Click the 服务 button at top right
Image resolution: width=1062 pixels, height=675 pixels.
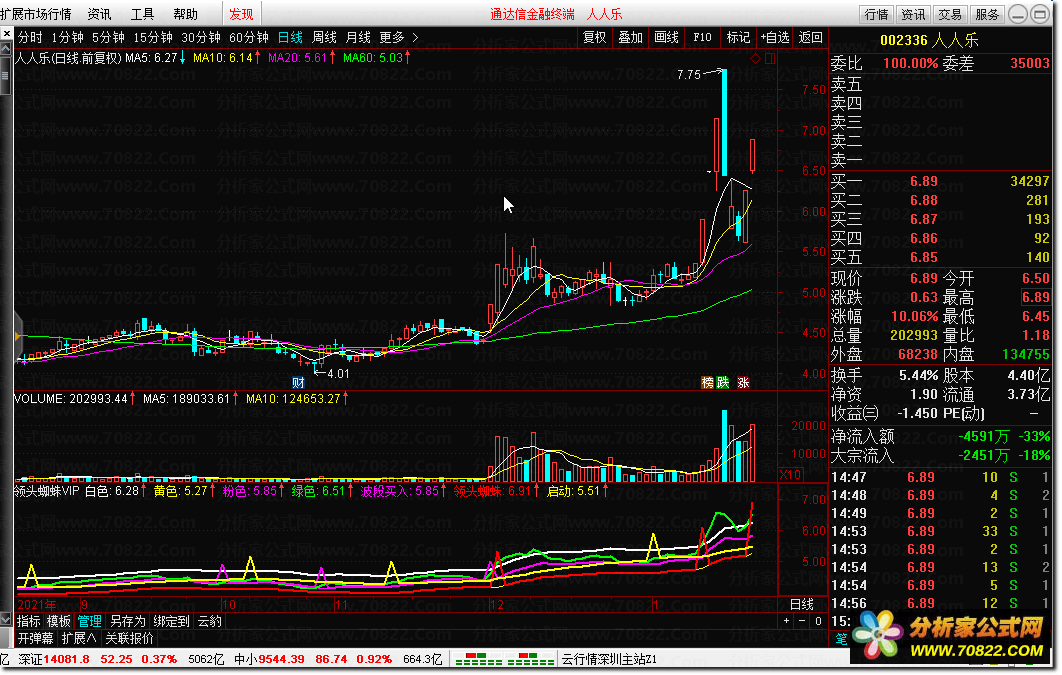pos(987,14)
